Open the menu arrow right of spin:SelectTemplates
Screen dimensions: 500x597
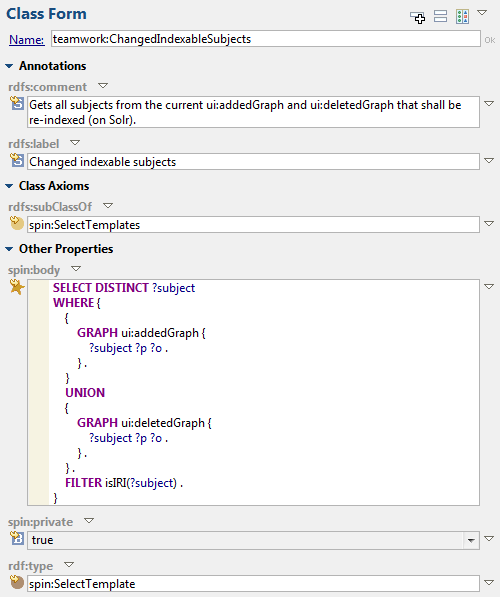(x=489, y=223)
